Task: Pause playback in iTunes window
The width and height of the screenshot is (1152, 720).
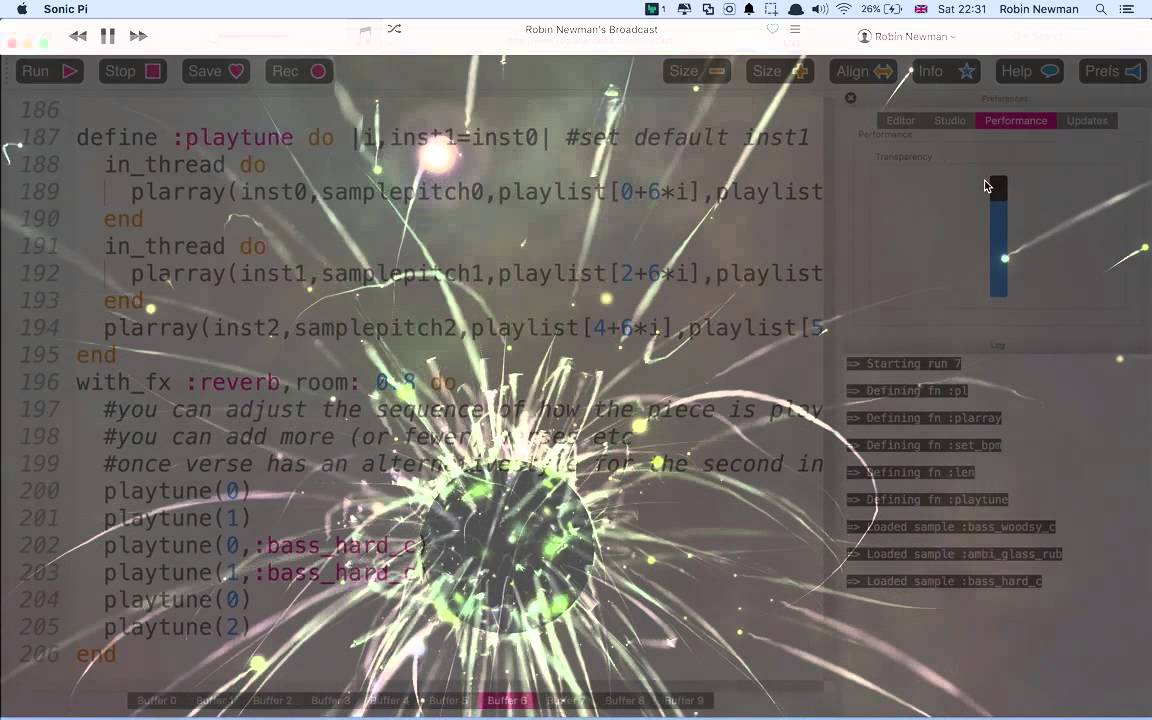Action: pyautogui.click(x=108, y=35)
